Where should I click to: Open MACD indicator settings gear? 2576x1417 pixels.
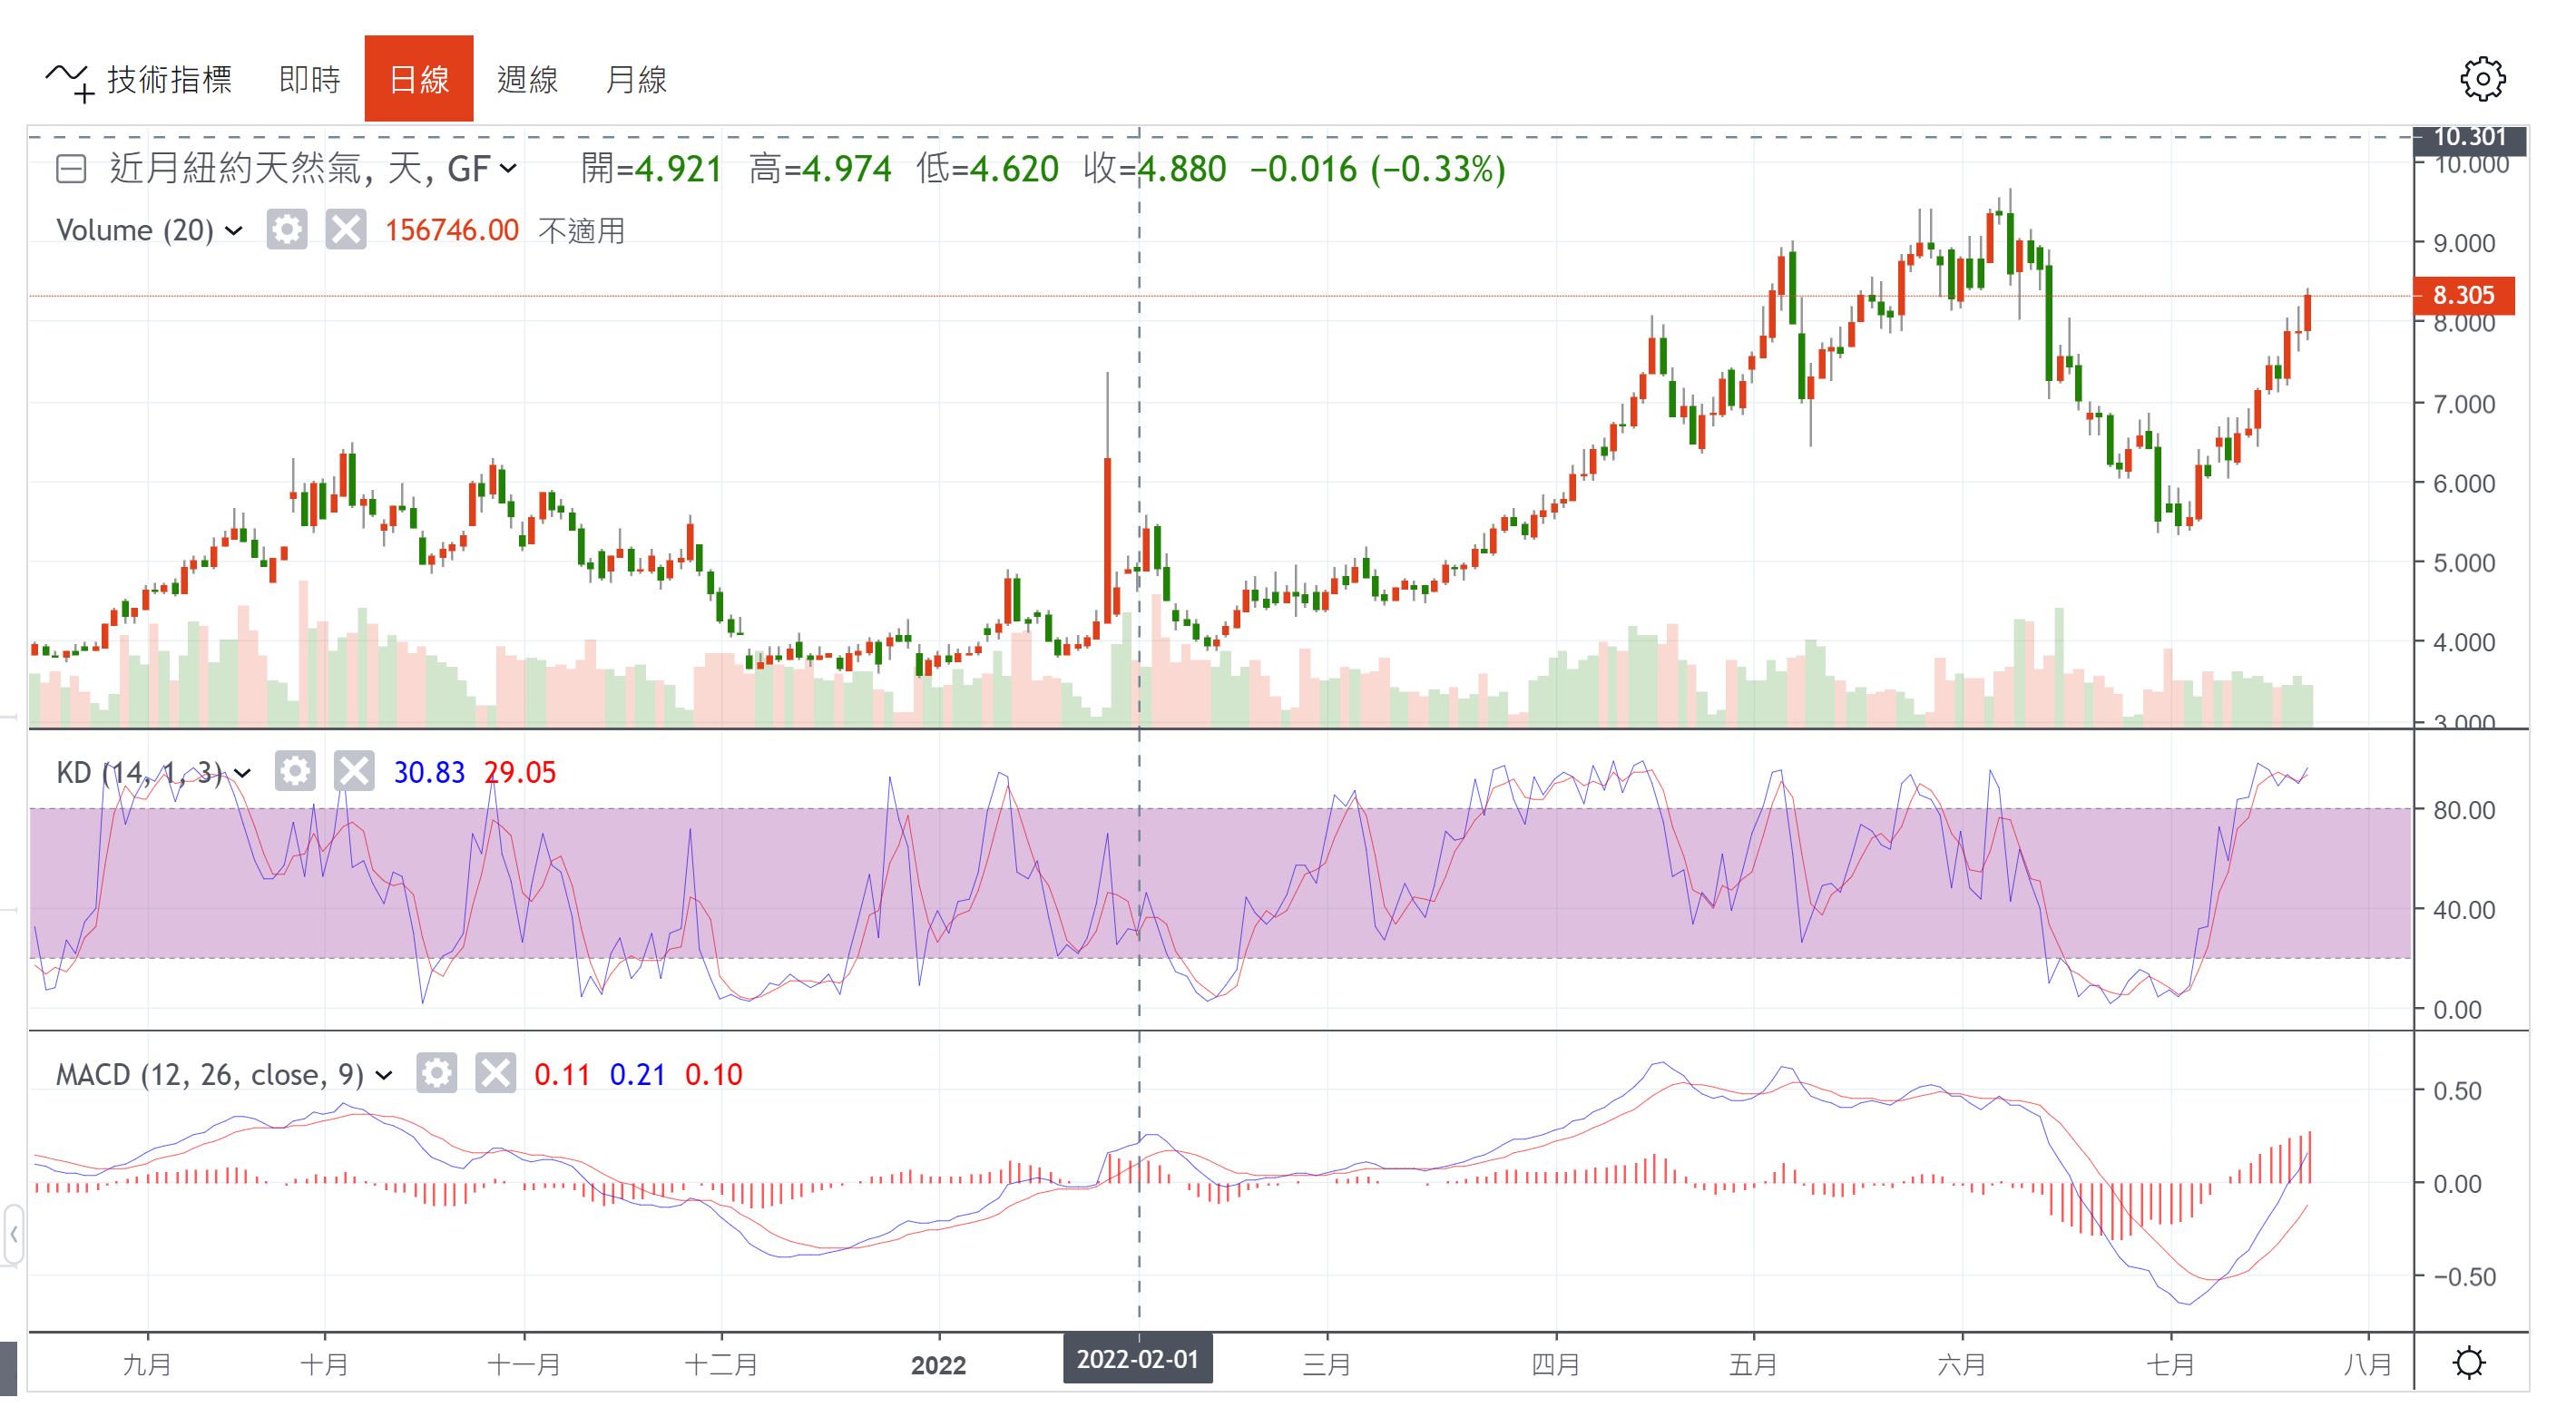(437, 1073)
